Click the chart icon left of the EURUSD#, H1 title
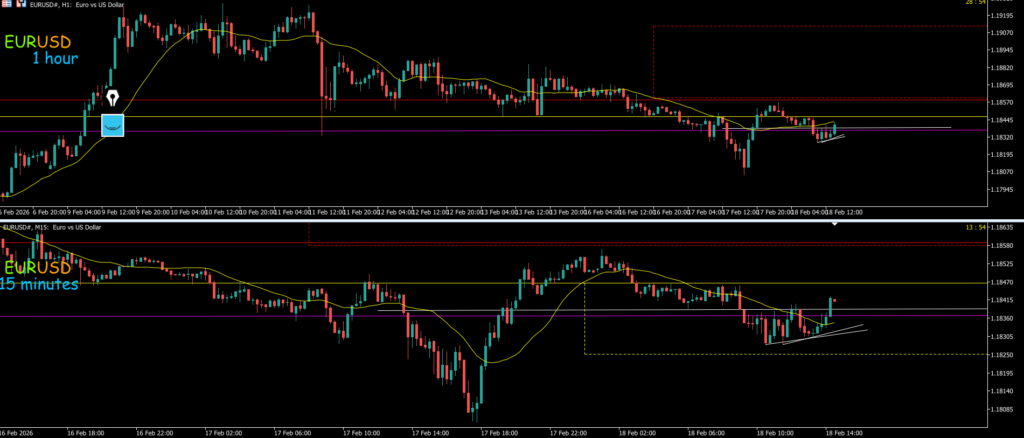Image resolution: width=1024 pixels, height=438 pixels. (x=23, y=7)
